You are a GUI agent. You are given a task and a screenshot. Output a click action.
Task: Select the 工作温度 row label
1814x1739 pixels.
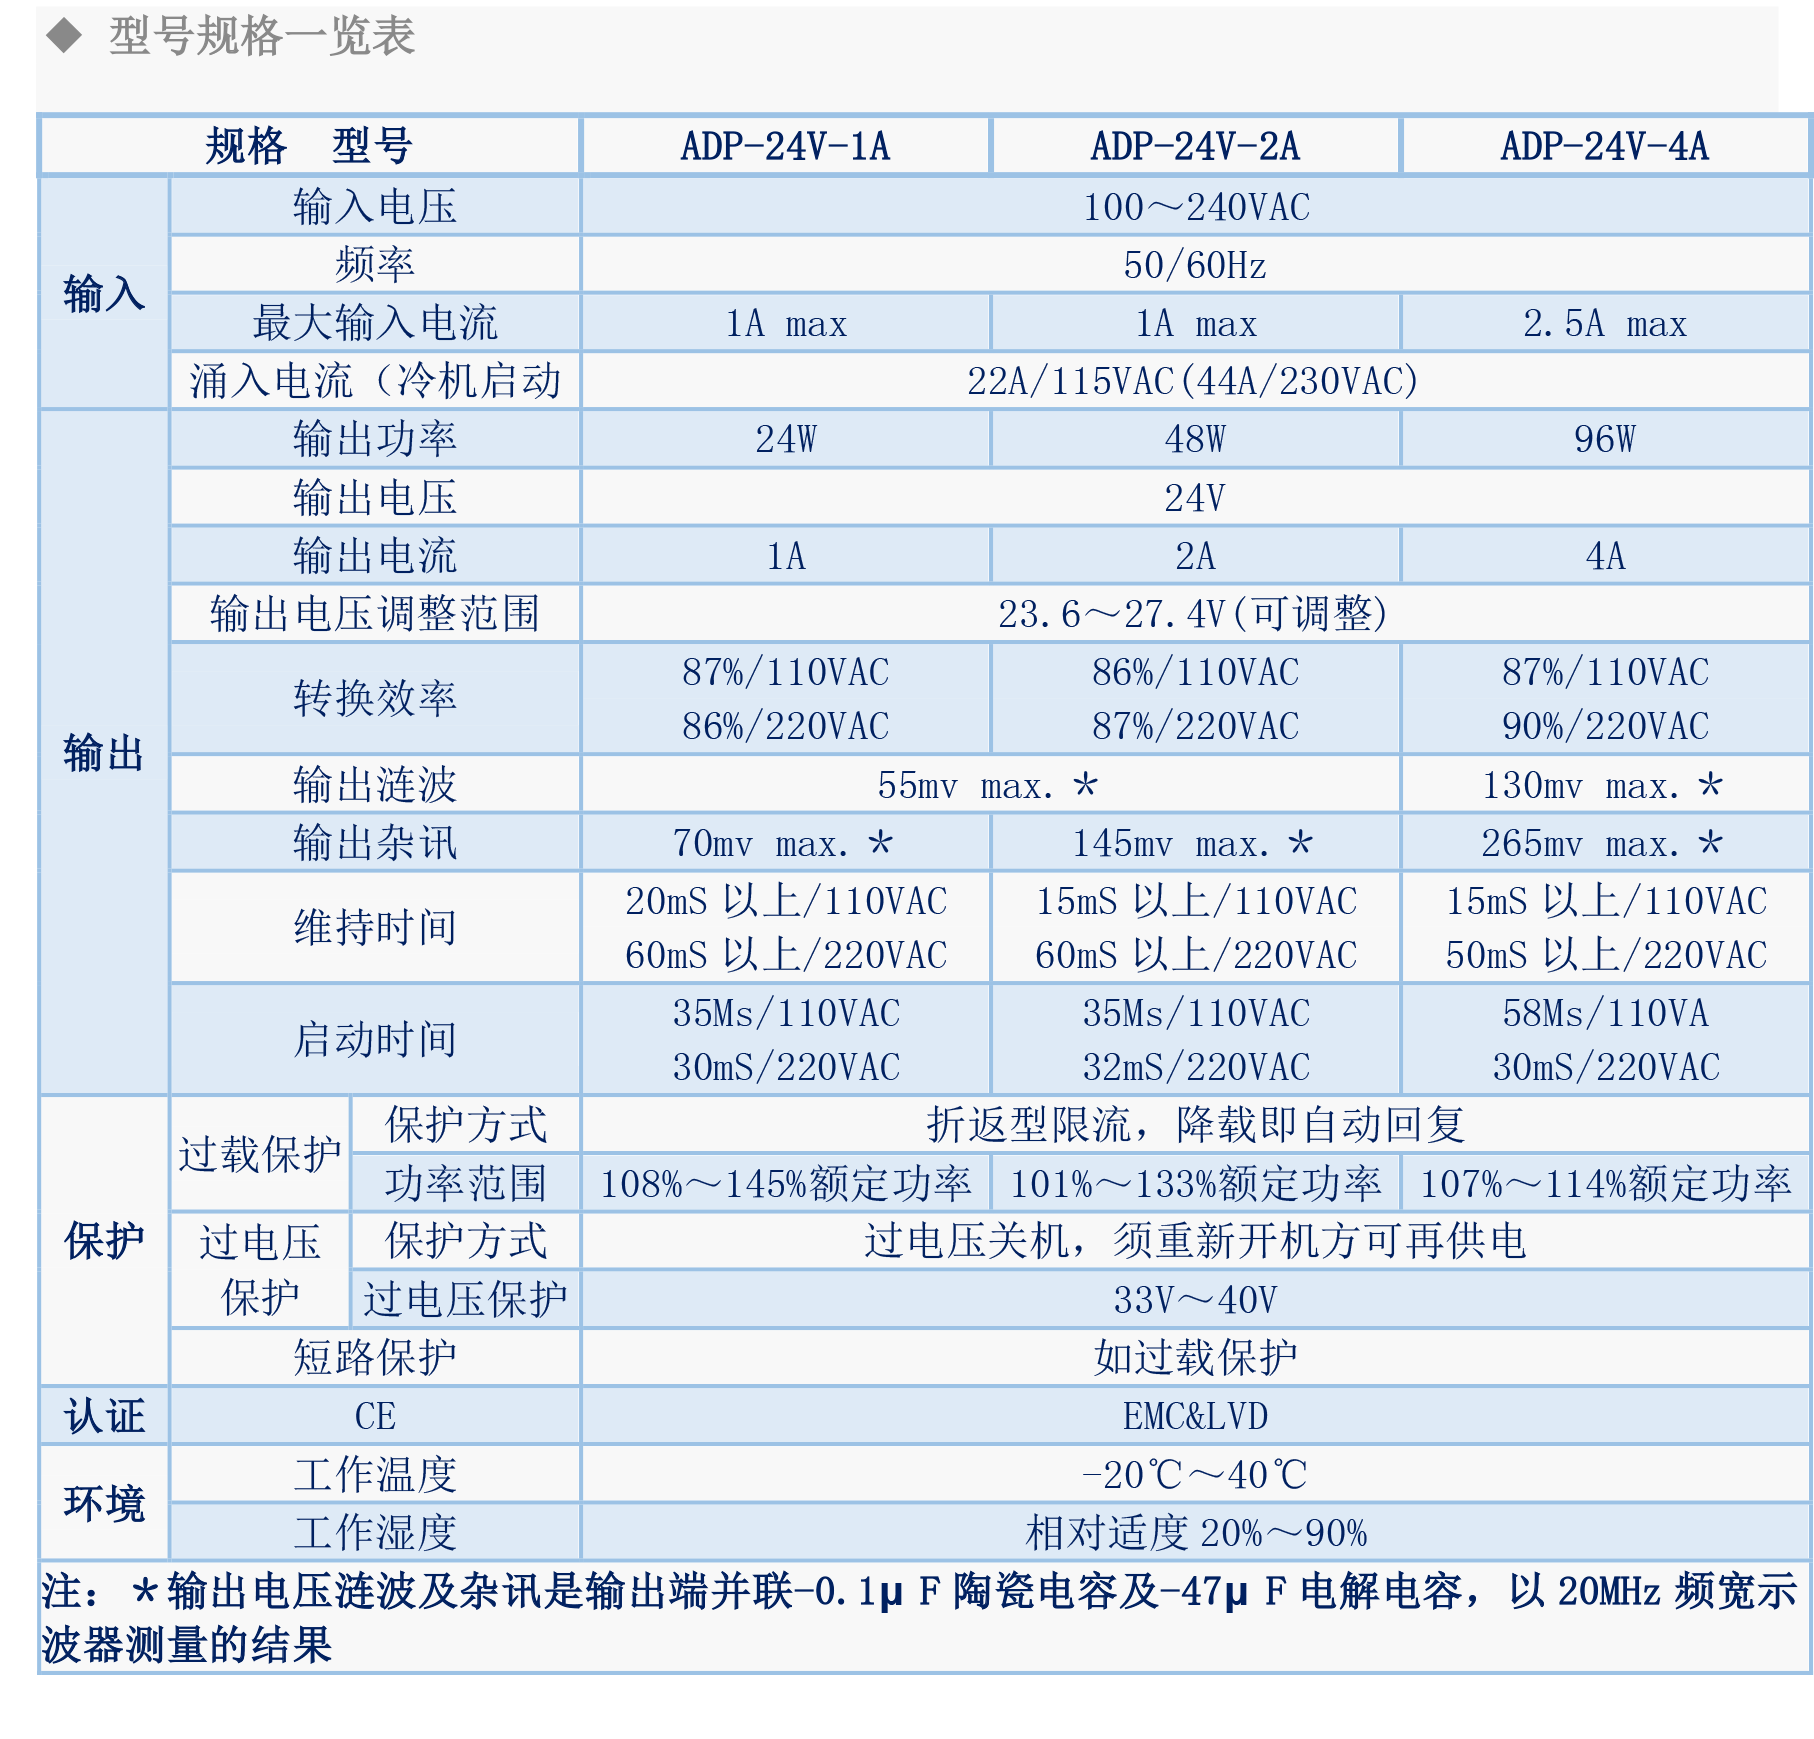coord(375,1474)
